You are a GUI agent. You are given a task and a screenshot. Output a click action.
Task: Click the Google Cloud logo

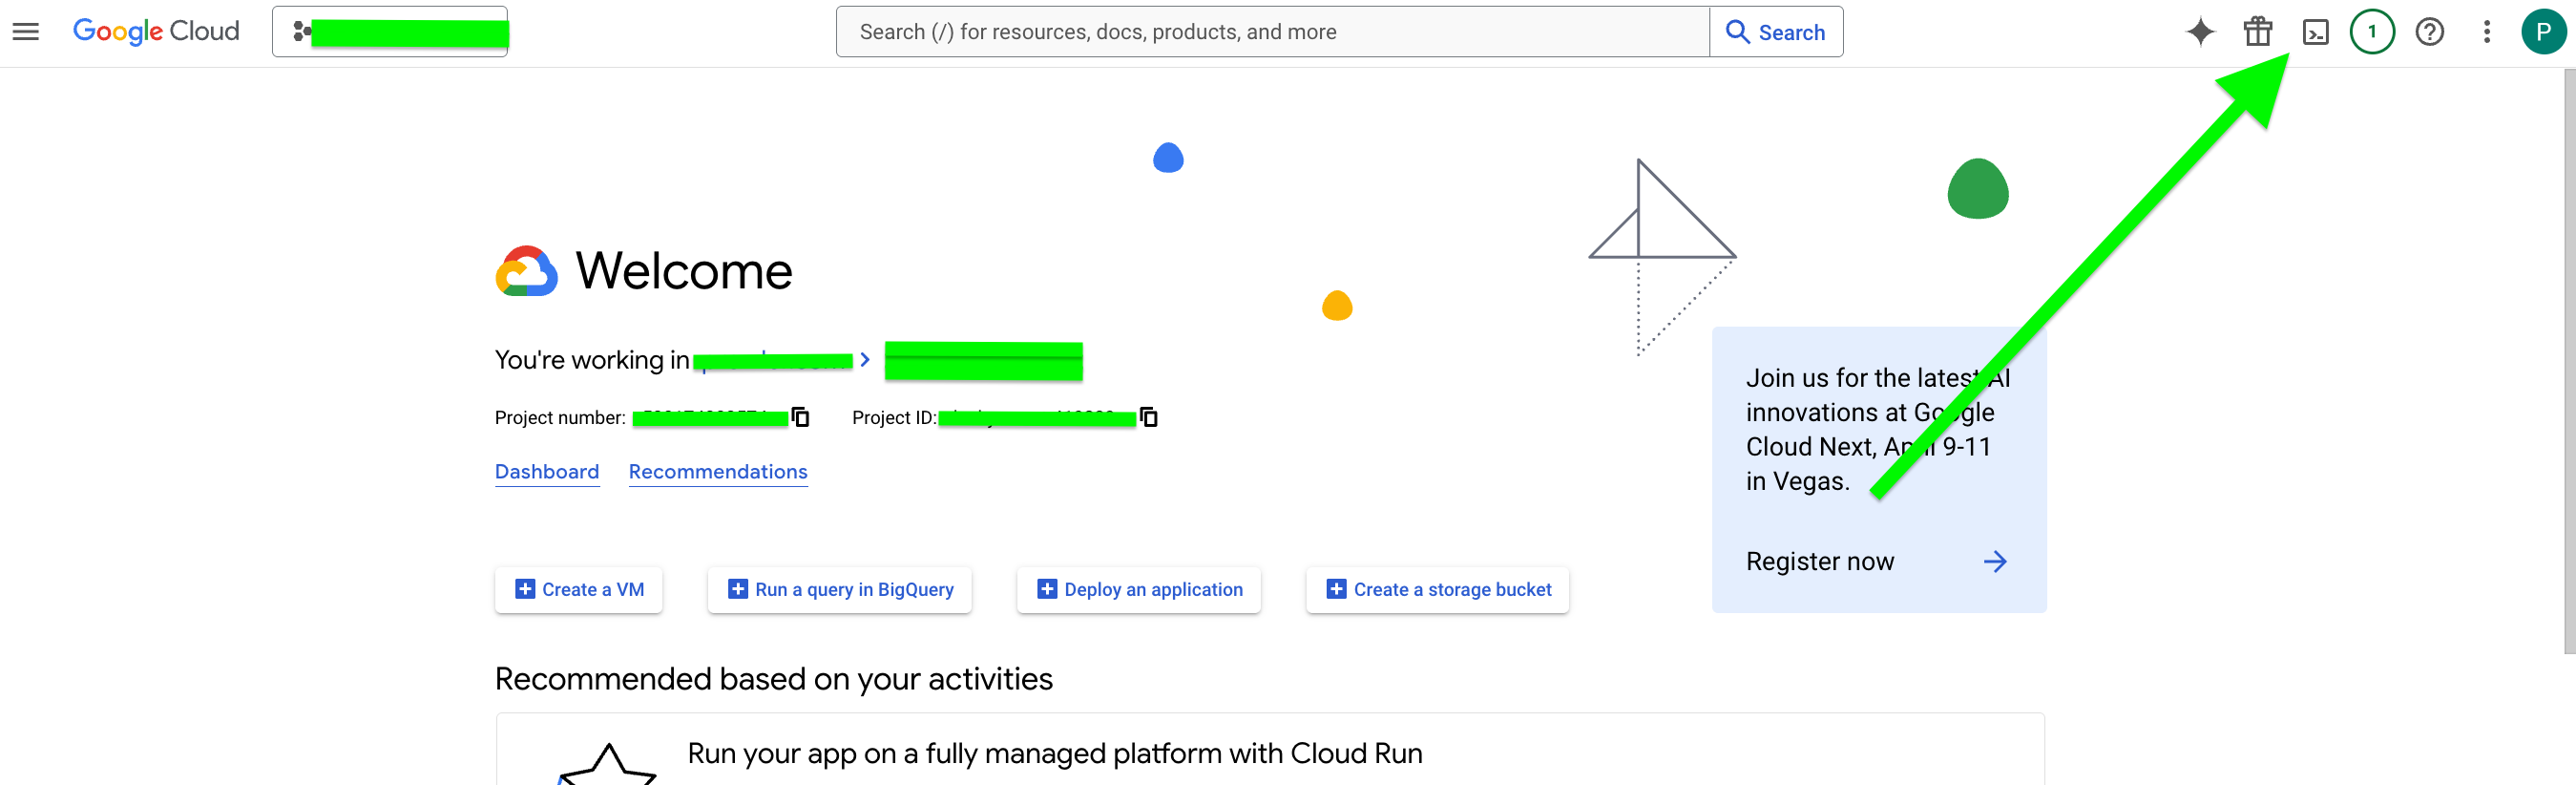pos(156,32)
